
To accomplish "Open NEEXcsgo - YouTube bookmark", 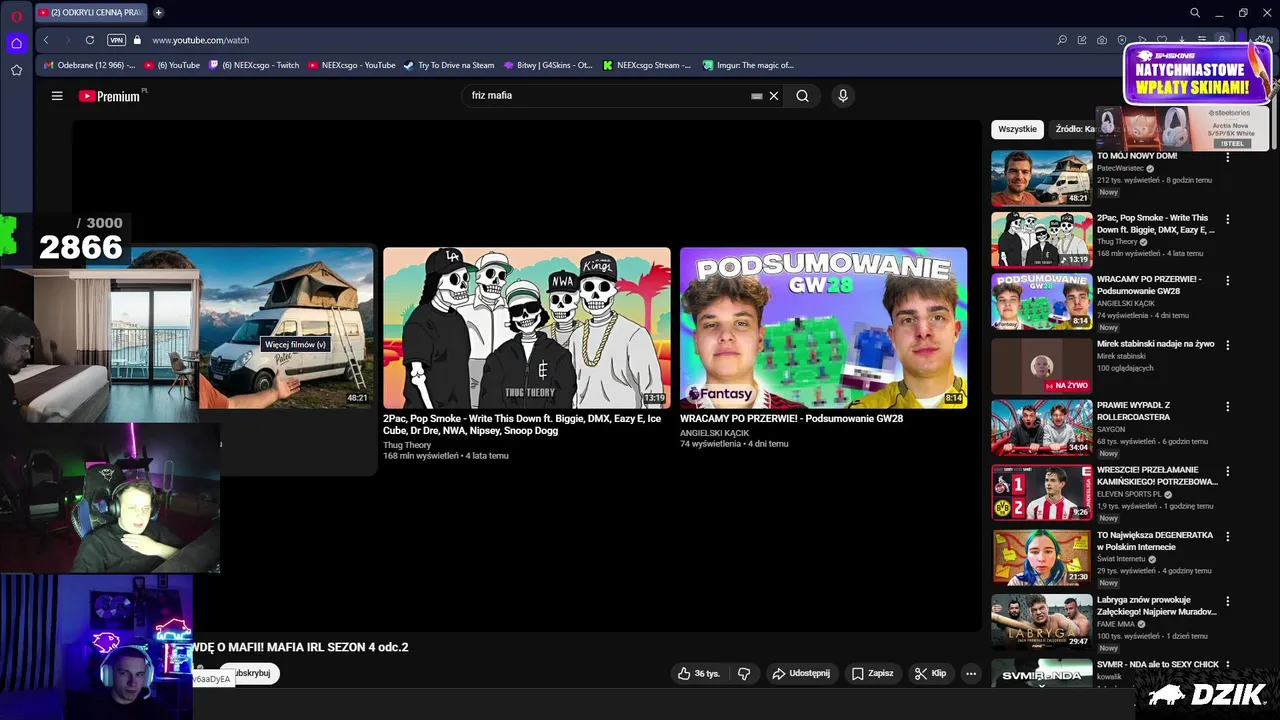I will [x=352, y=65].
